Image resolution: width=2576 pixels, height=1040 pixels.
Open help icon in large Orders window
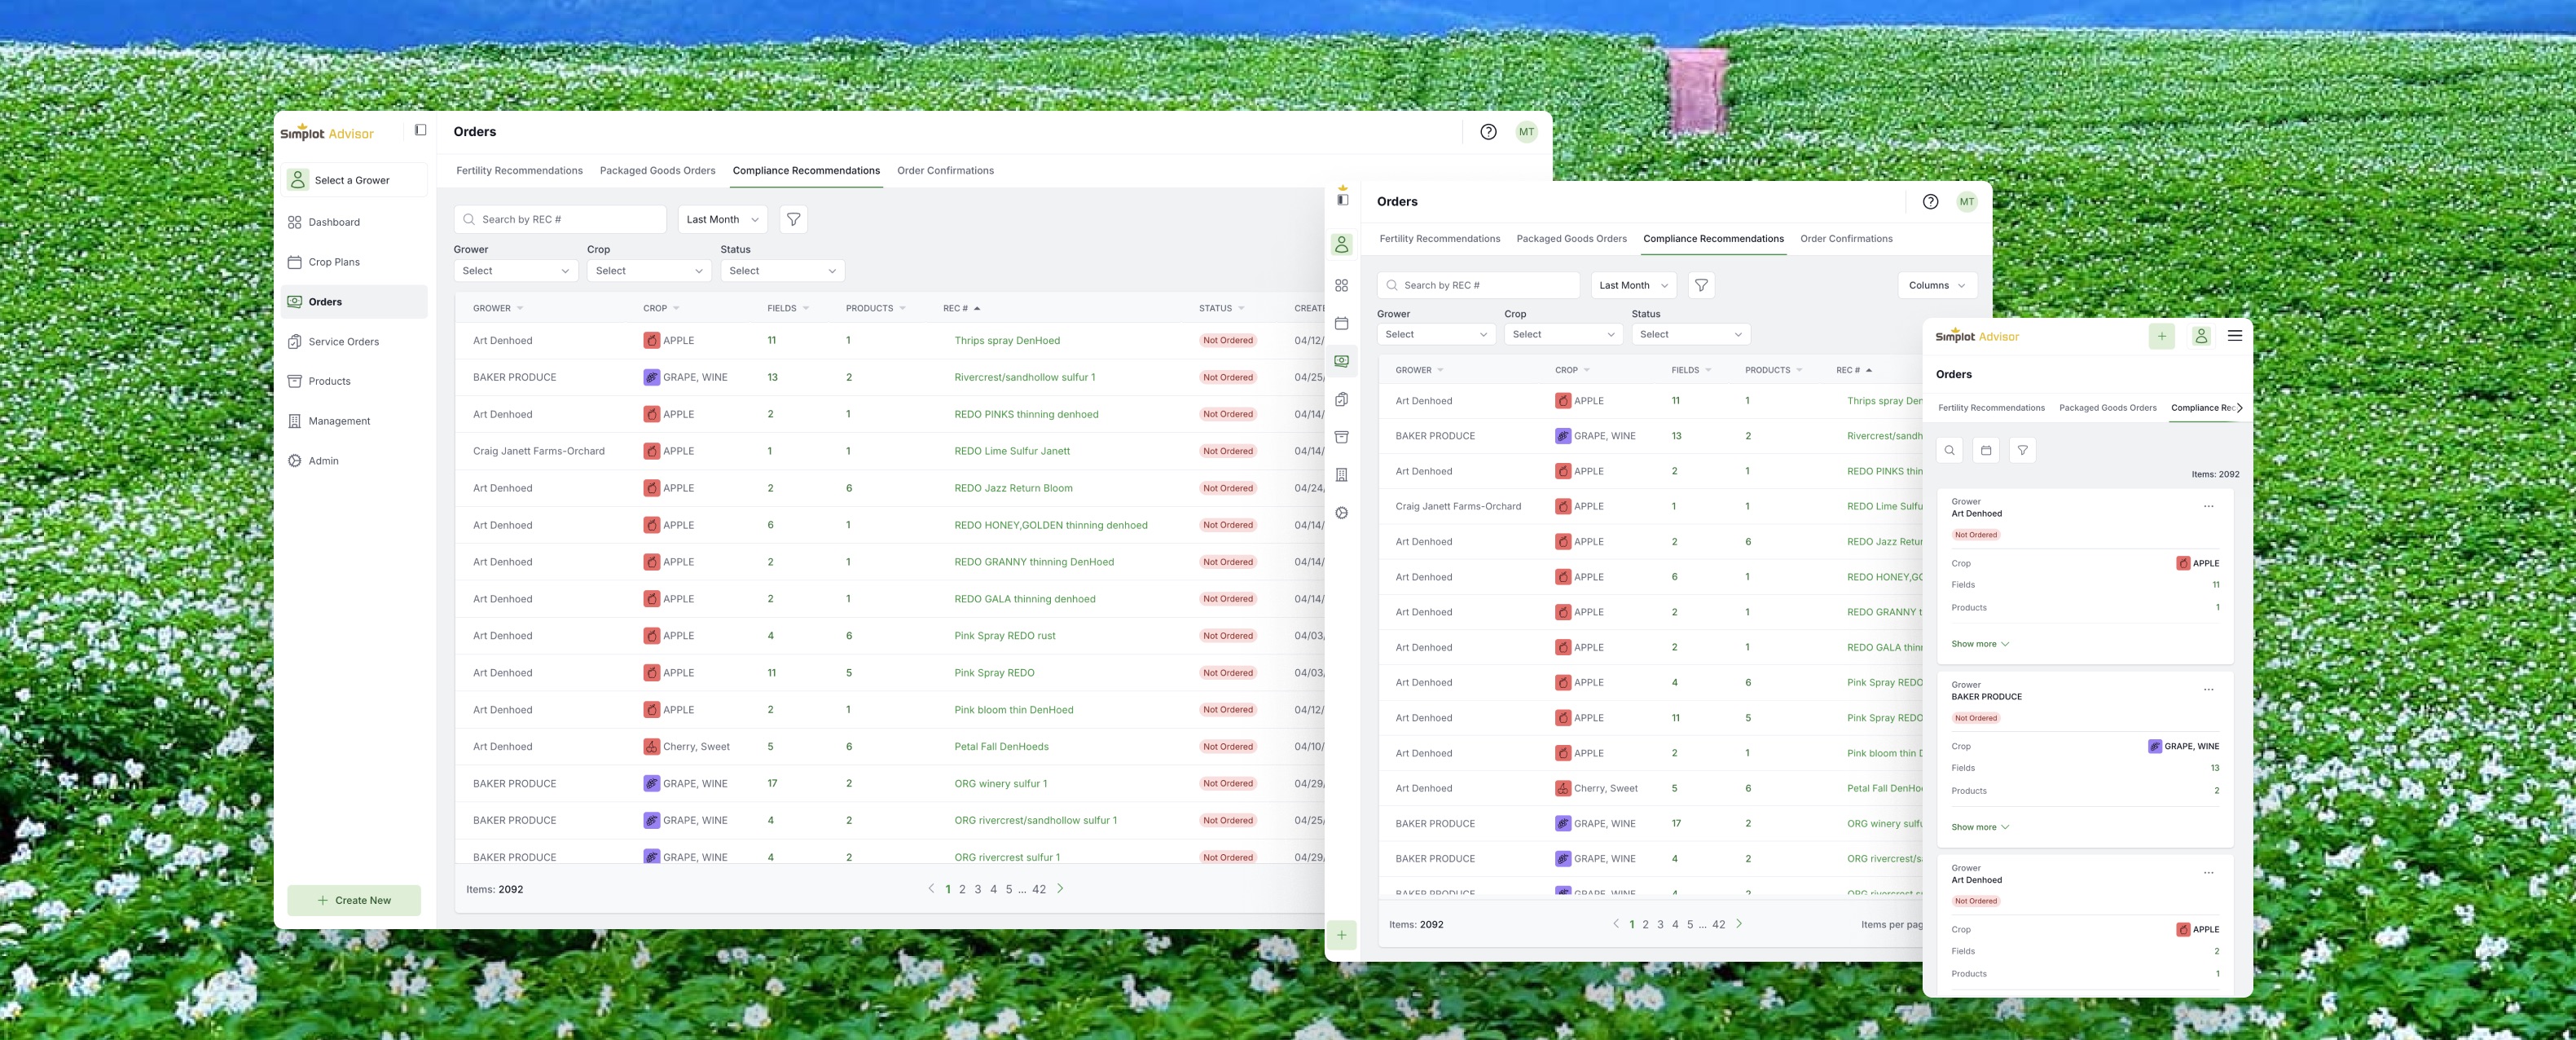coord(1488,132)
